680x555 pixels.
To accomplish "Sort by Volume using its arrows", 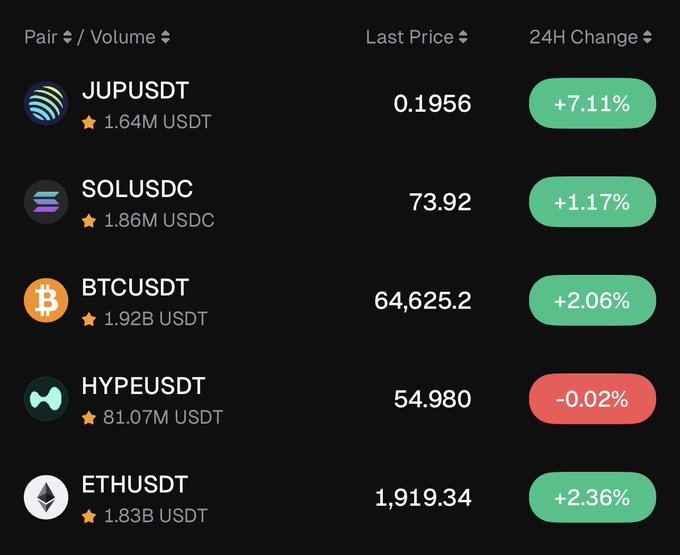I will tap(165, 37).
